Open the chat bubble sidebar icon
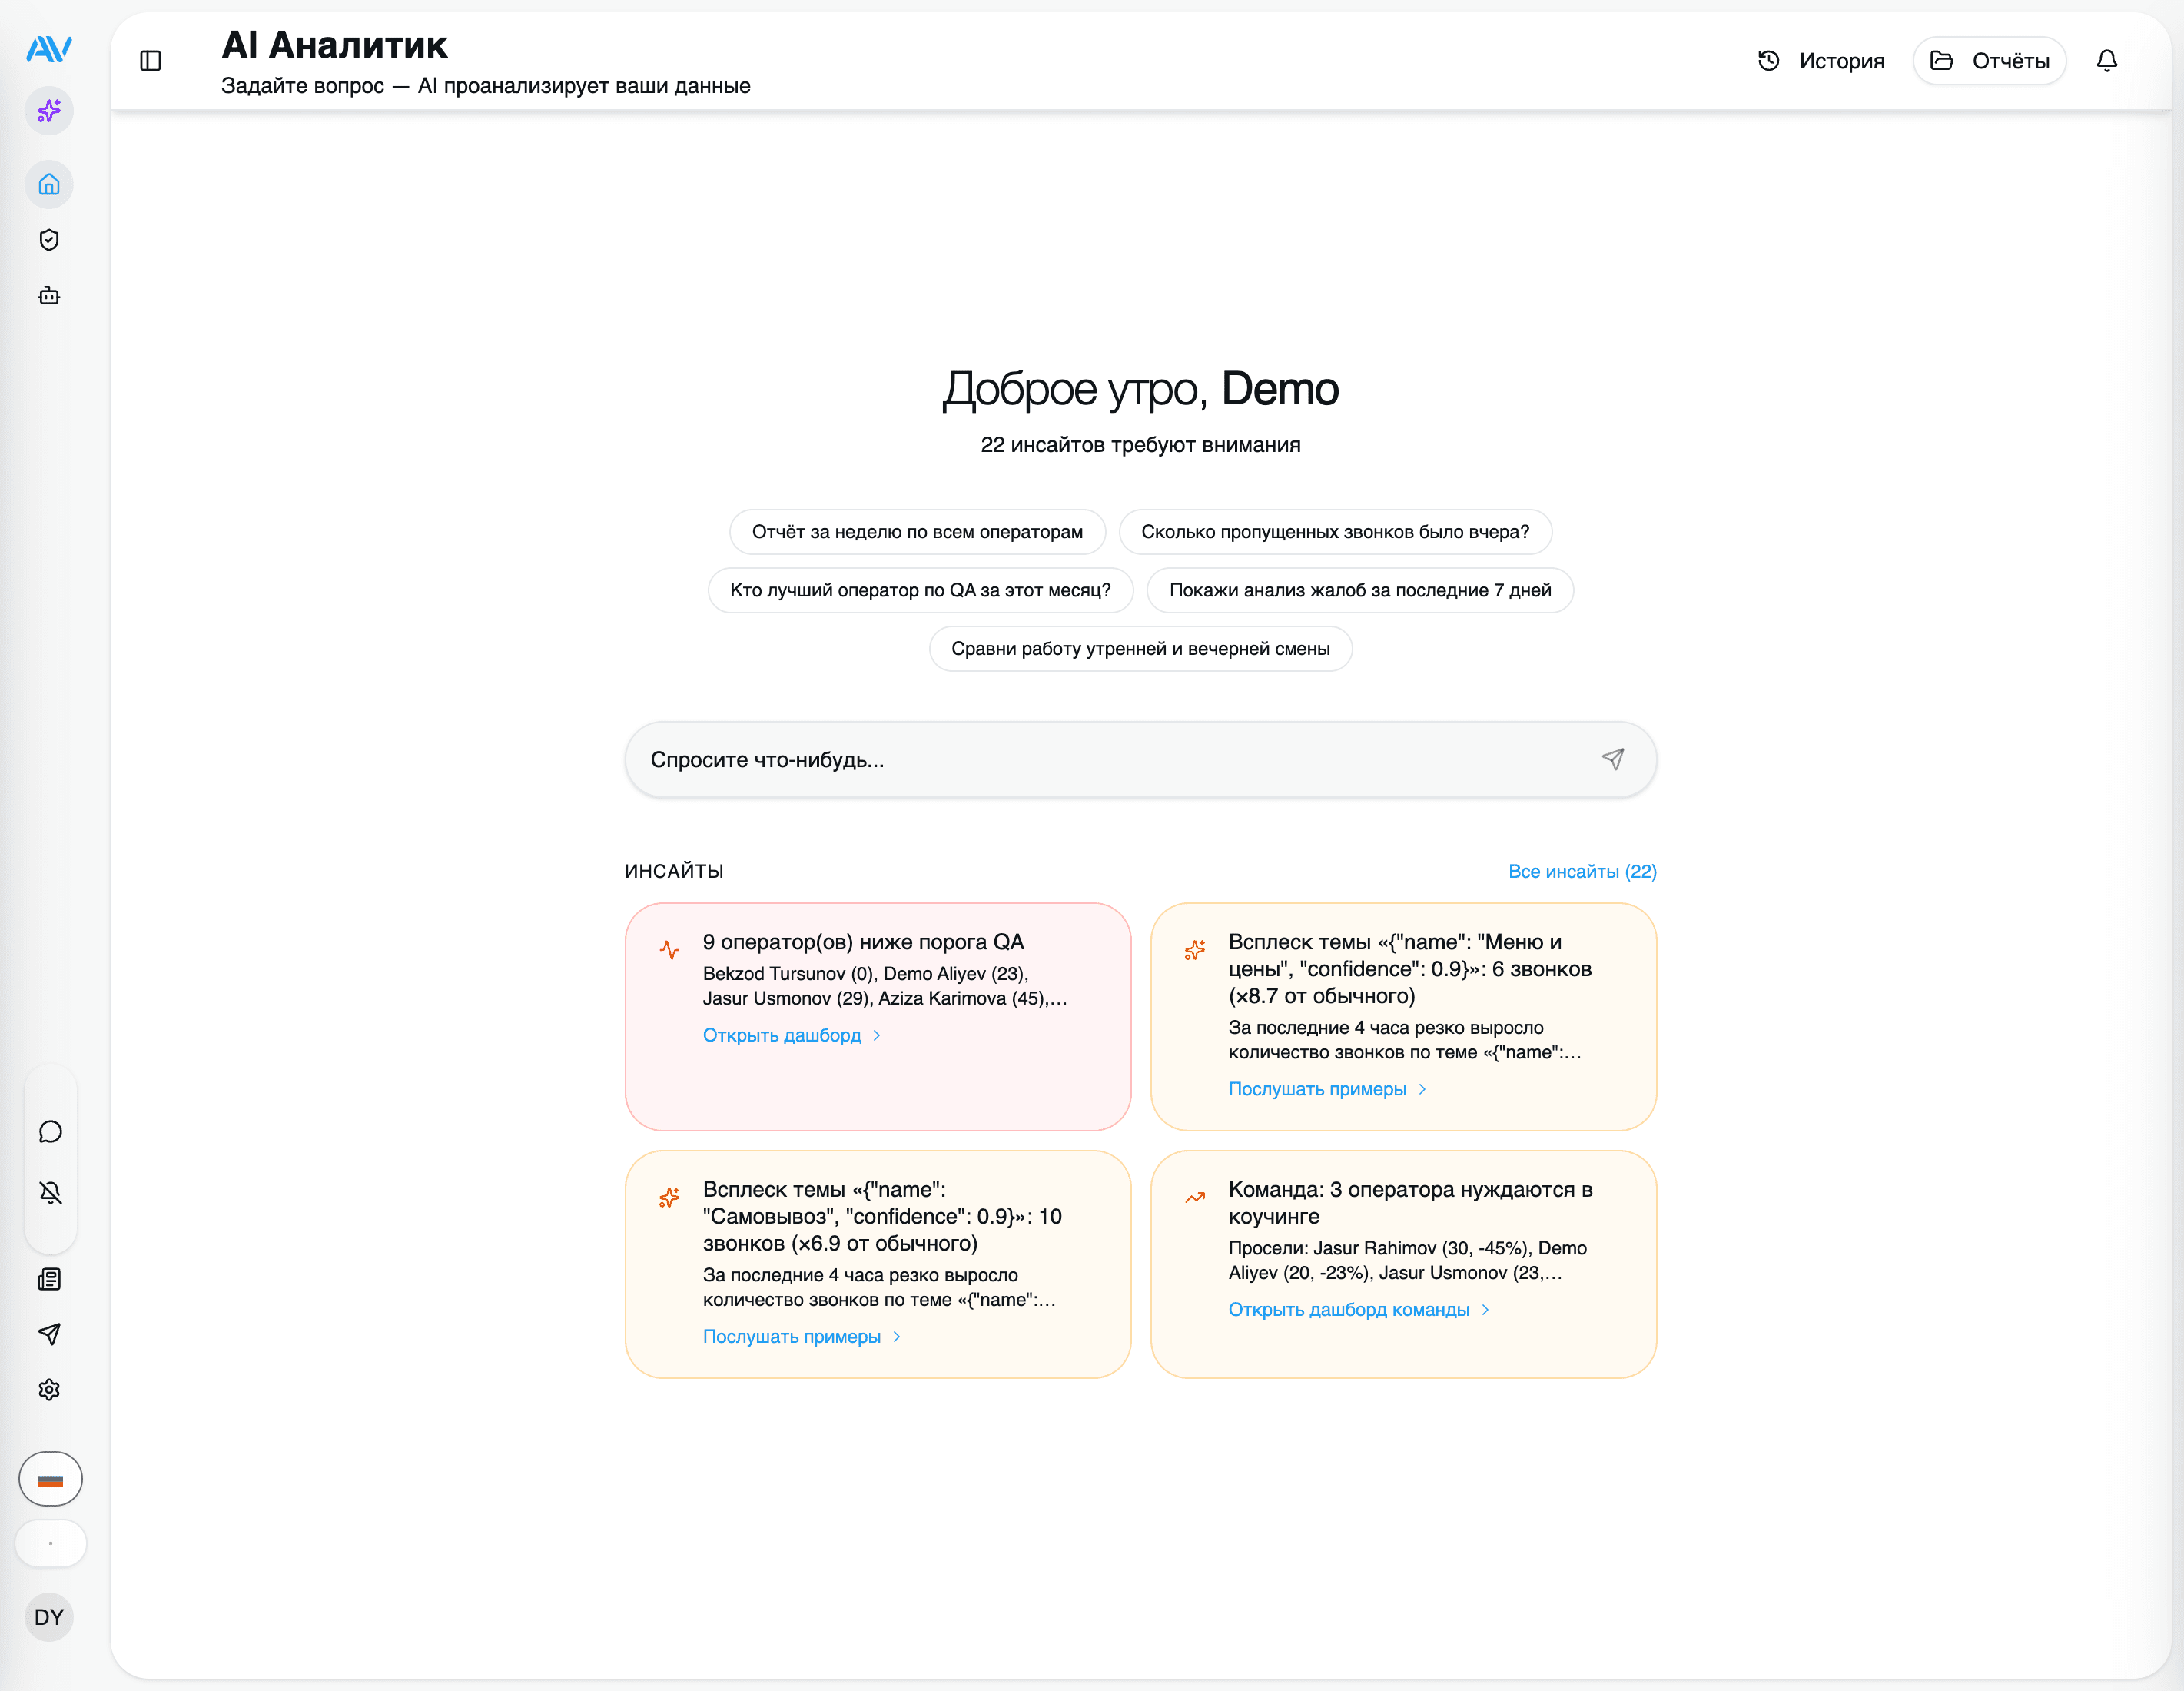The height and width of the screenshot is (1691, 2184). pyautogui.click(x=50, y=1132)
